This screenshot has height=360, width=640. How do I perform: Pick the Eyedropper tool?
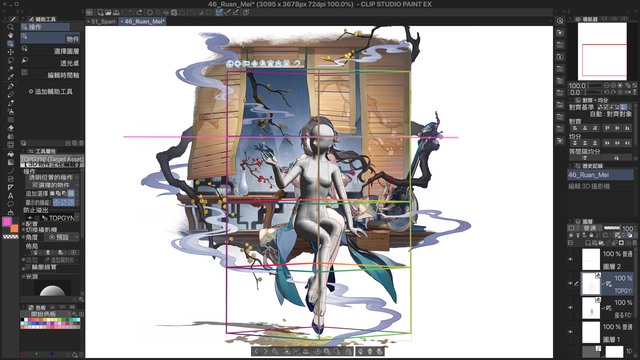tap(11, 77)
